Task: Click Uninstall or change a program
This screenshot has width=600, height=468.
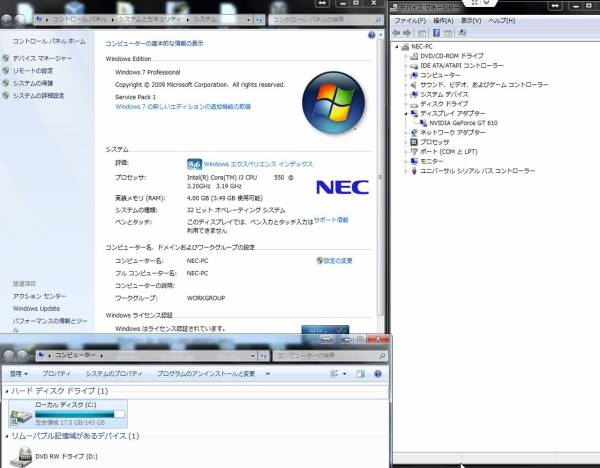Action: (205, 374)
